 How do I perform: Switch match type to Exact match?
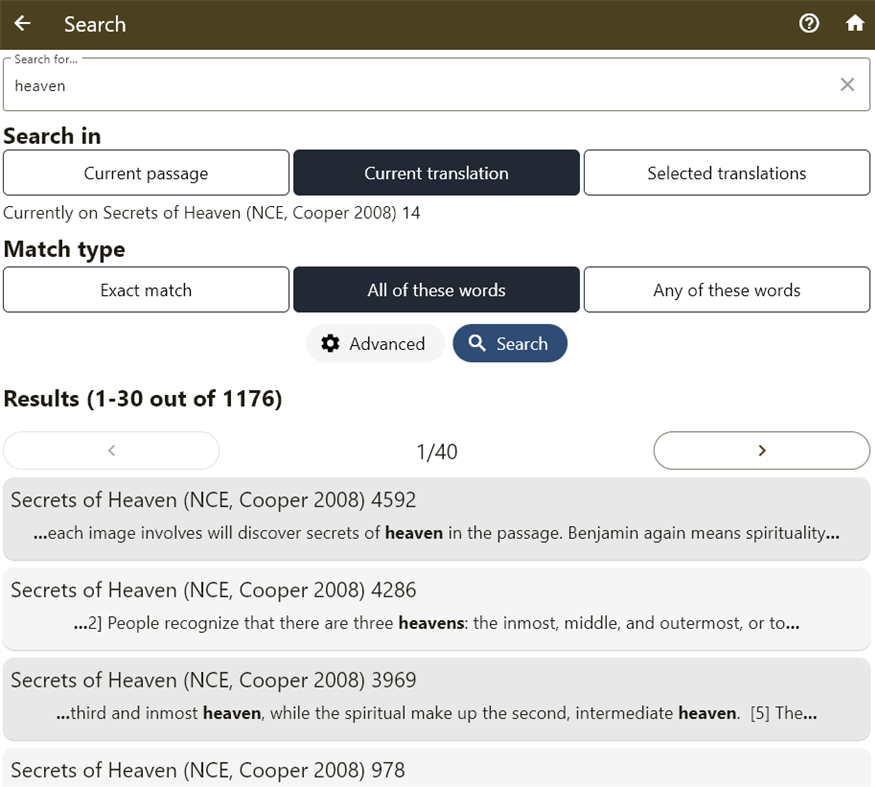point(145,290)
